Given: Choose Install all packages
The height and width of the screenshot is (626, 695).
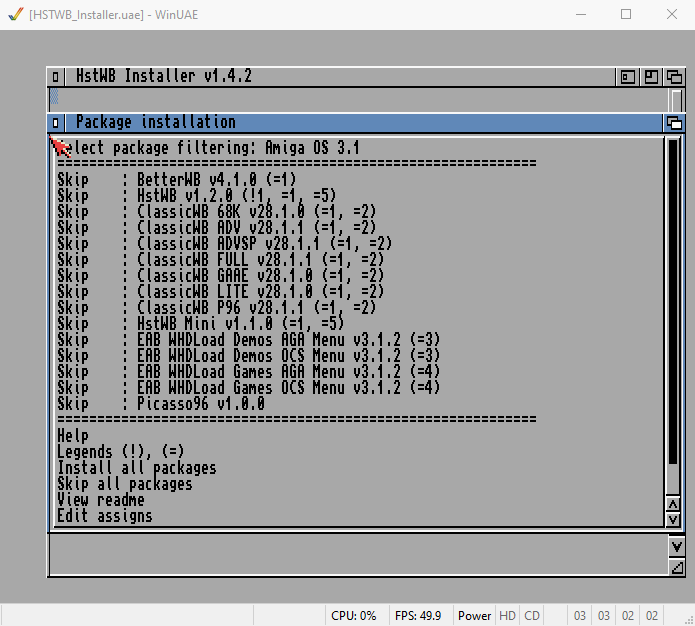Looking at the screenshot, I should pyautogui.click(x=137, y=467).
